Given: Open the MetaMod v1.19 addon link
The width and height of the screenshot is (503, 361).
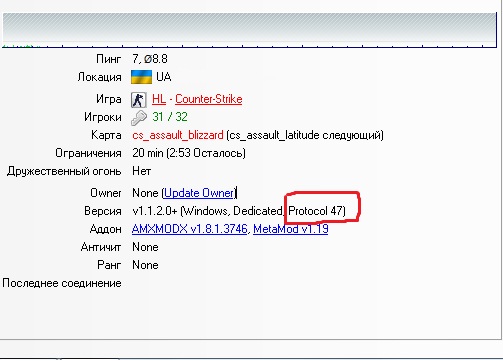Looking at the screenshot, I should pos(291,229).
